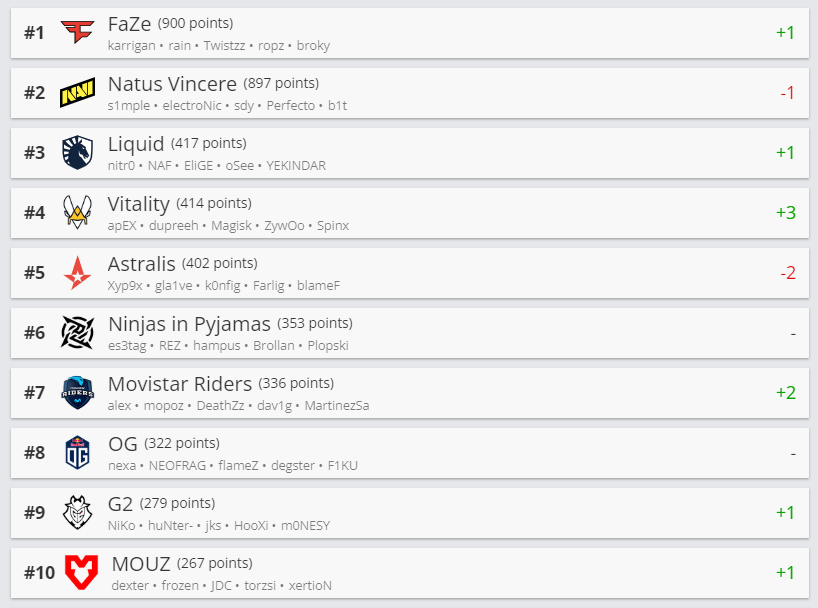
Task: Click the Vitality bee logo
Action: point(77,212)
